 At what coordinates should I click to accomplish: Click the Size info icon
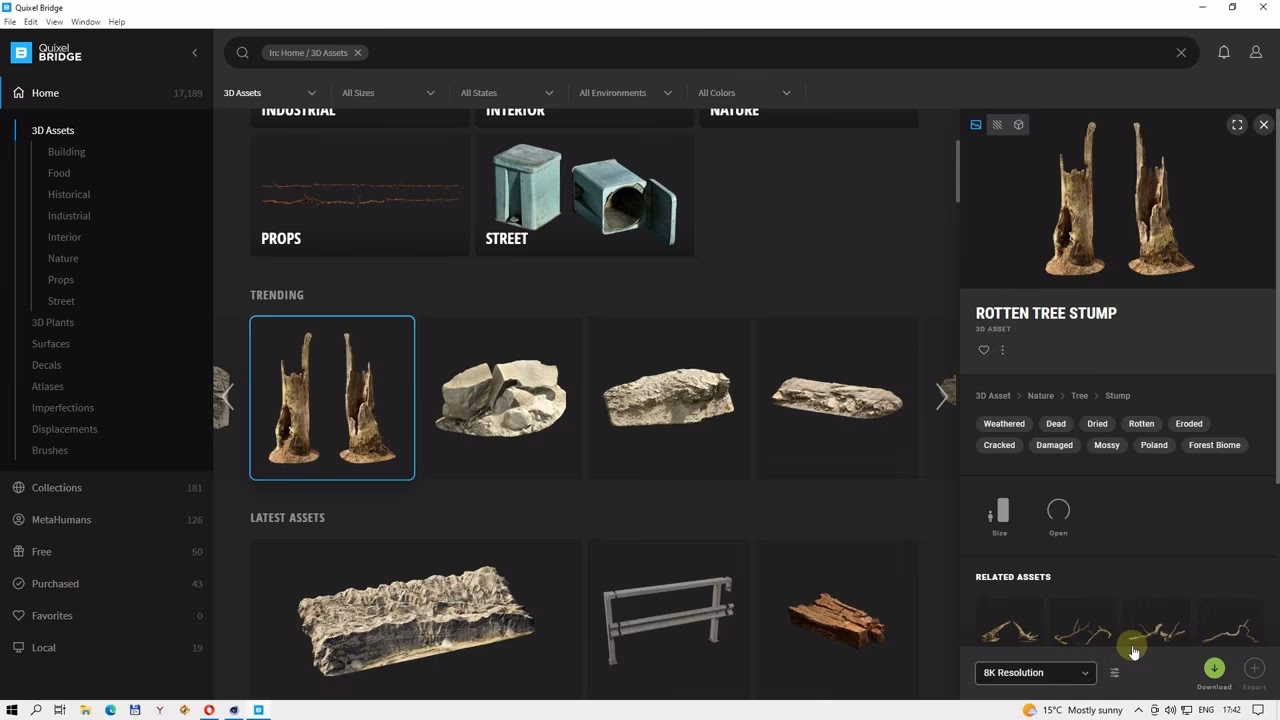point(999,511)
